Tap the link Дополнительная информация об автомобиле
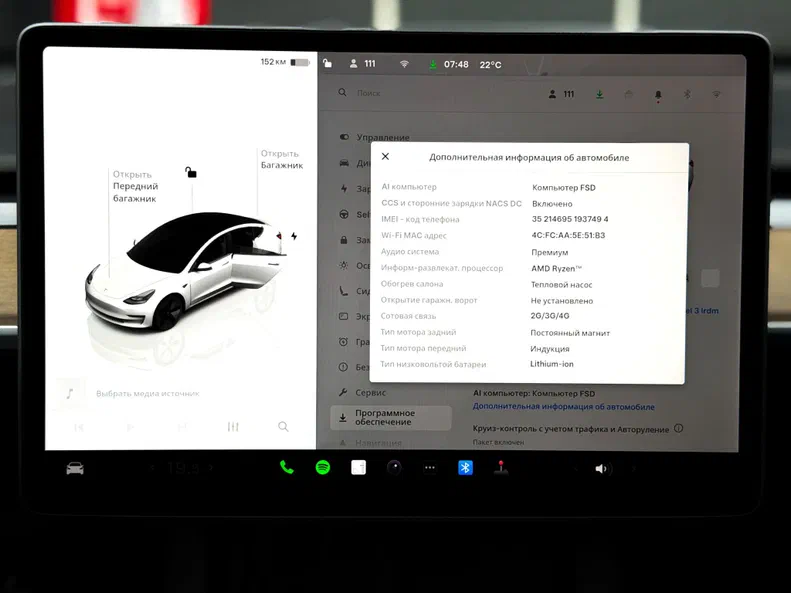Viewport: 791px width, 593px height. pos(563,406)
